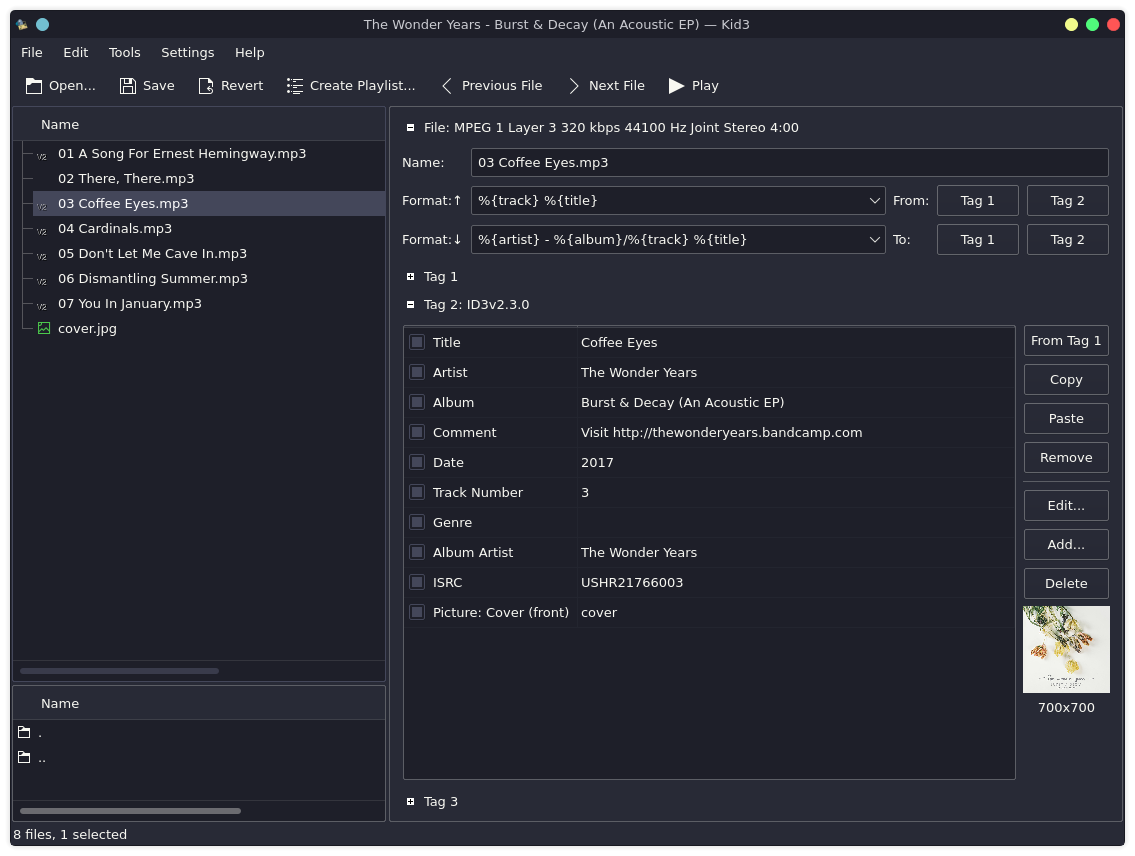Go to next file using arrow icon

coord(574,86)
